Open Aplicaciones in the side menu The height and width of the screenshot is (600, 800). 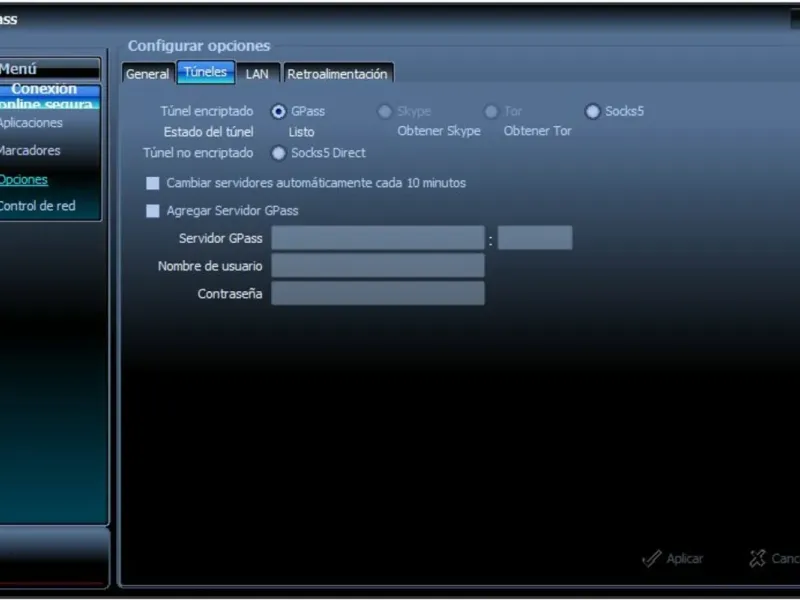pyautogui.click(x=31, y=123)
